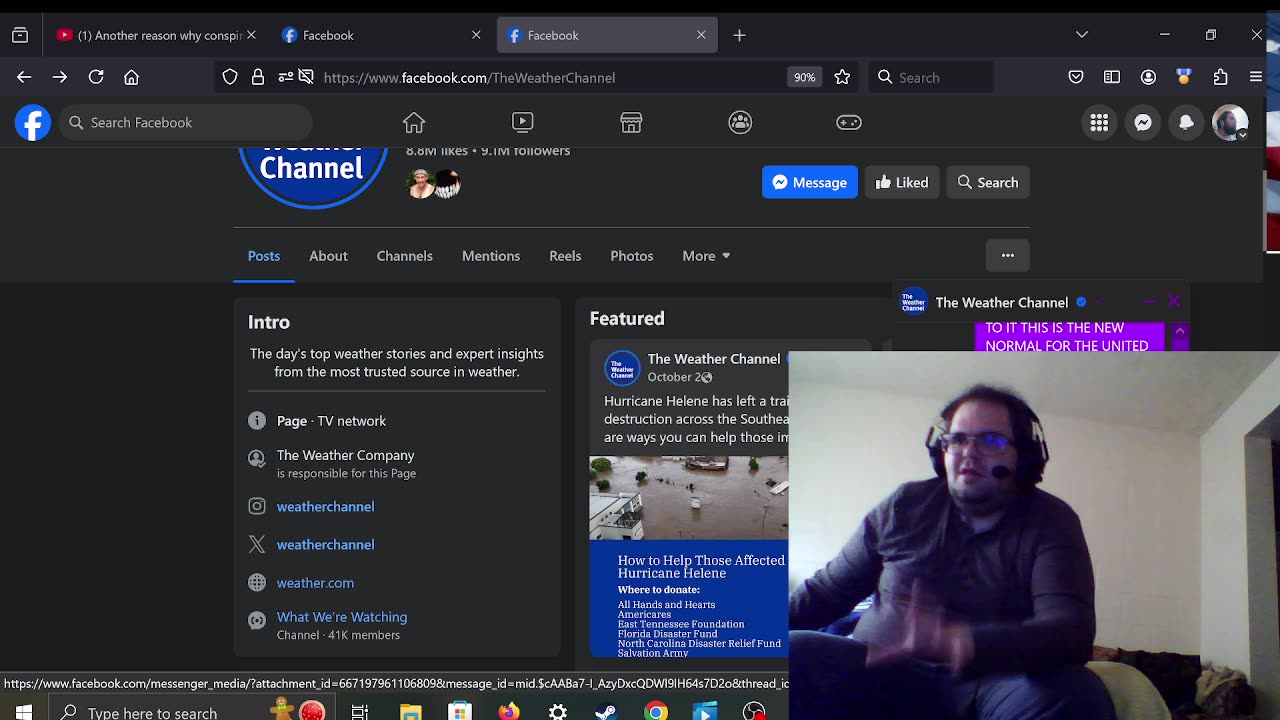Open the Facebook menu grid icon
Image resolution: width=1280 pixels, height=720 pixels.
[x=1099, y=122]
